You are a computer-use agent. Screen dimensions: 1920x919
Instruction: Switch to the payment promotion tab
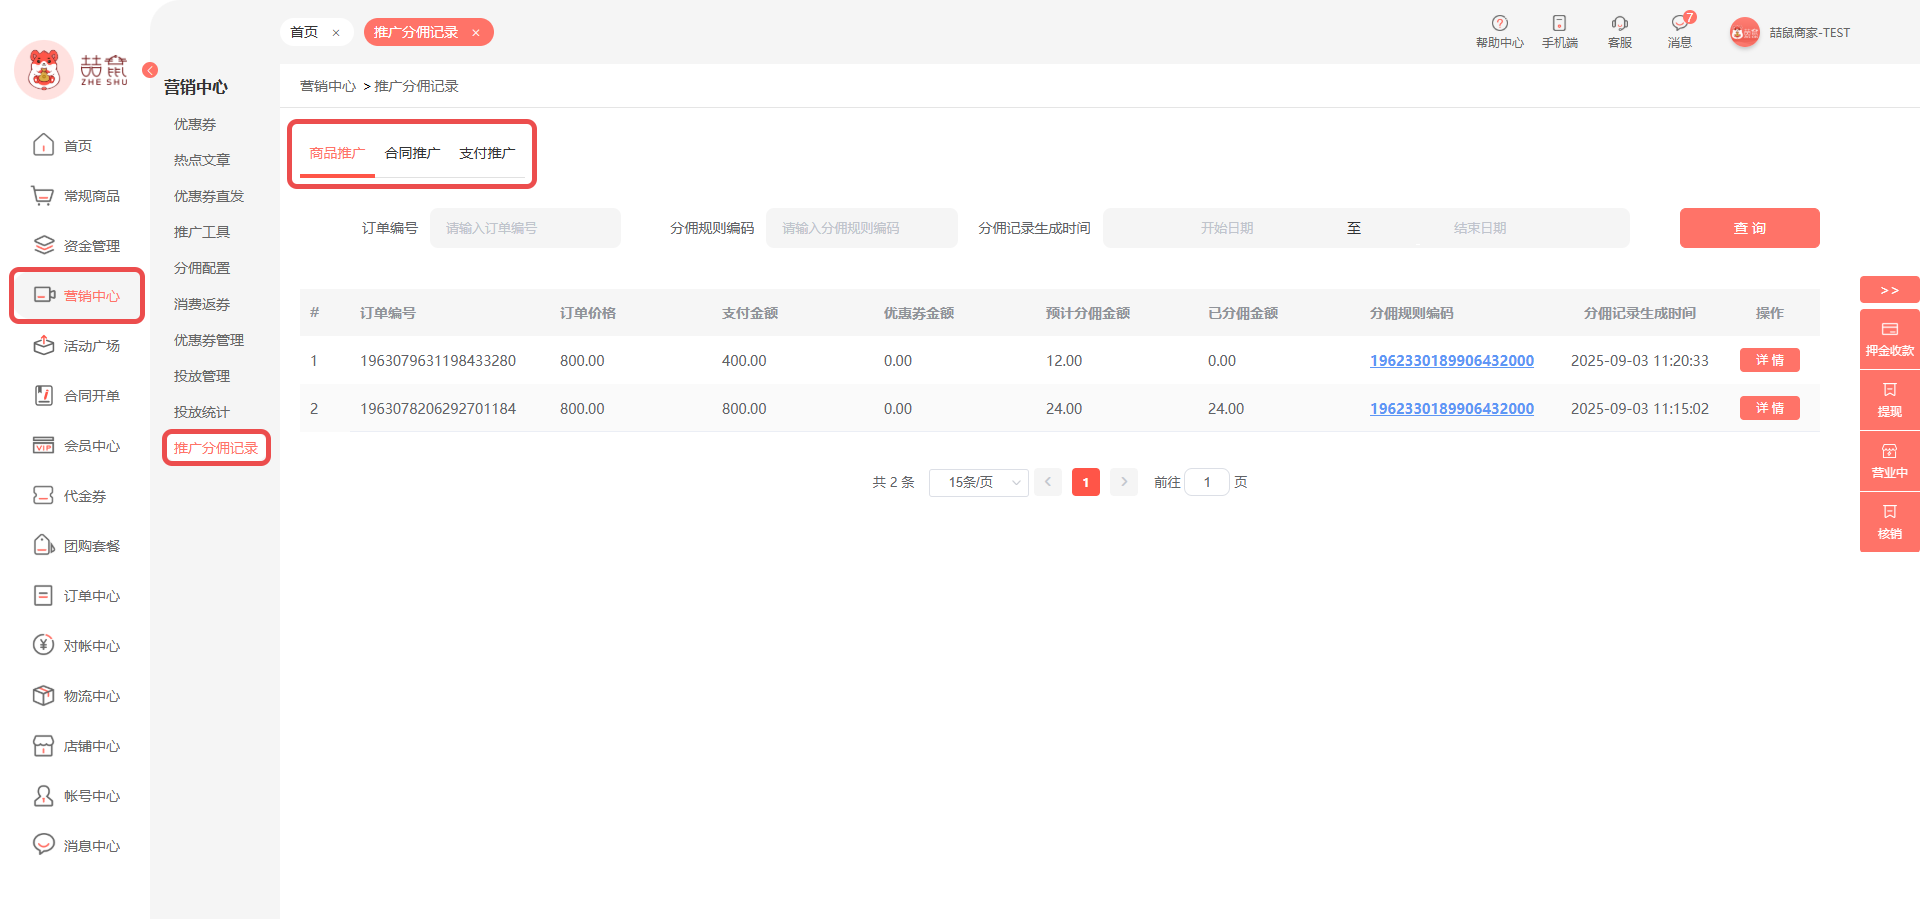tap(487, 154)
